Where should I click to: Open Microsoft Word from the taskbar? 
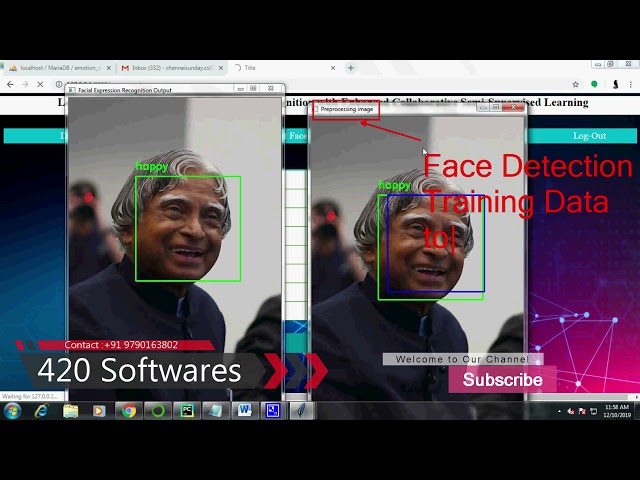pos(244,411)
